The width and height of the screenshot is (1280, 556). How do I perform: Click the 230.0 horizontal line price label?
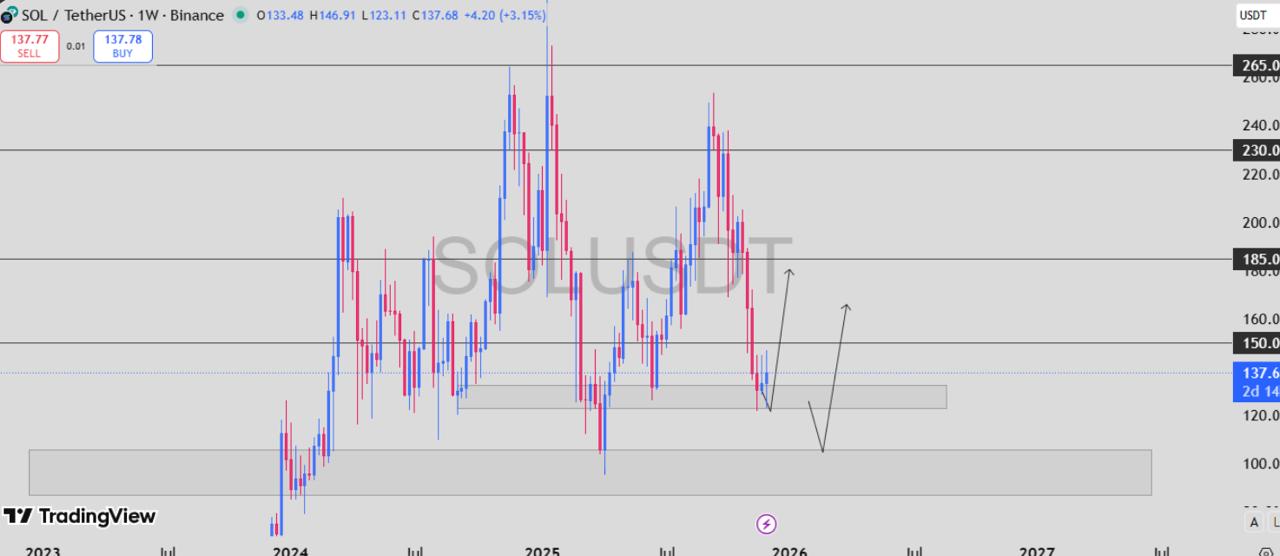click(1258, 150)
